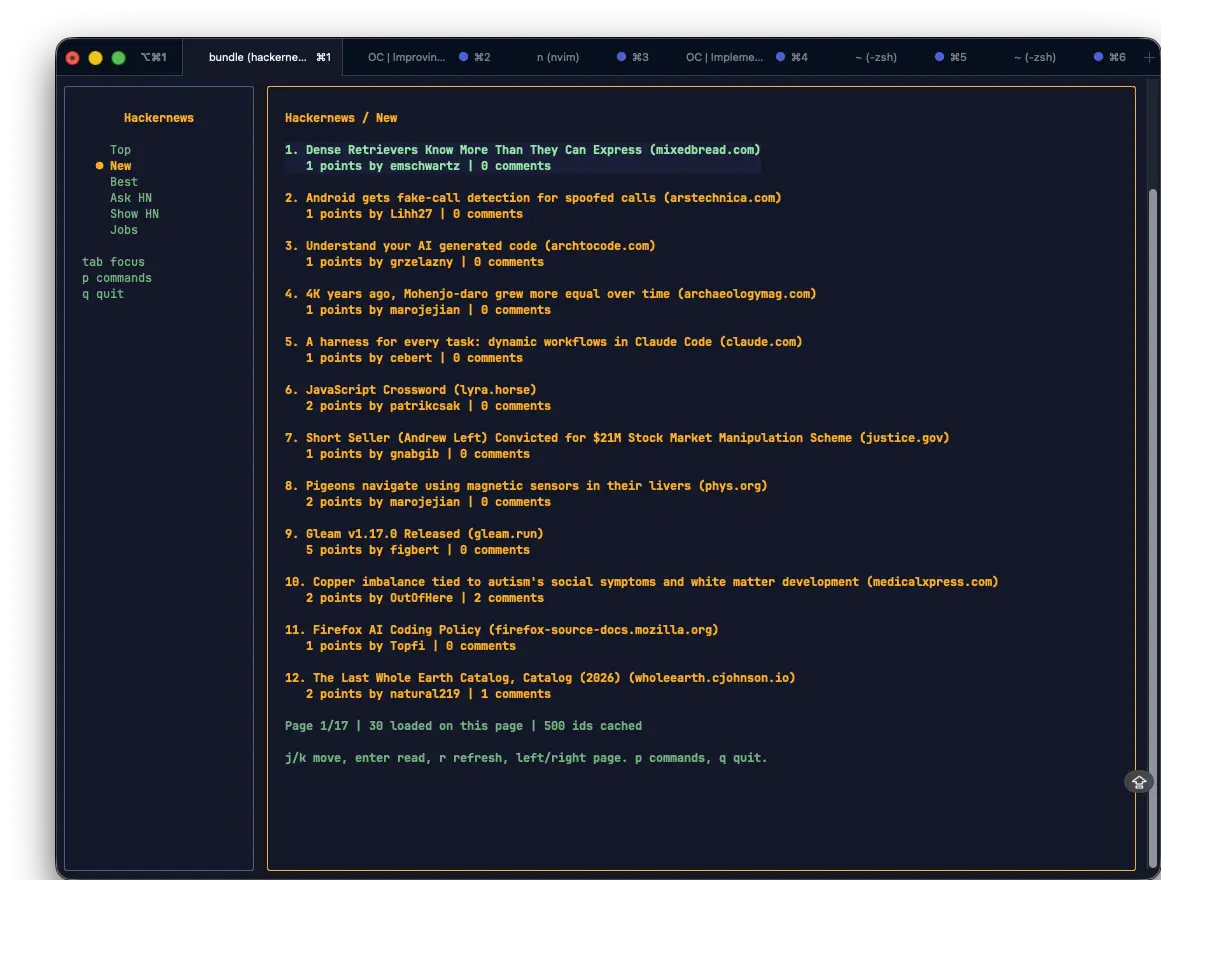Open Firefox AI Coding Policy story
The height and width of the screenshot is (954, 1217).
501,630
